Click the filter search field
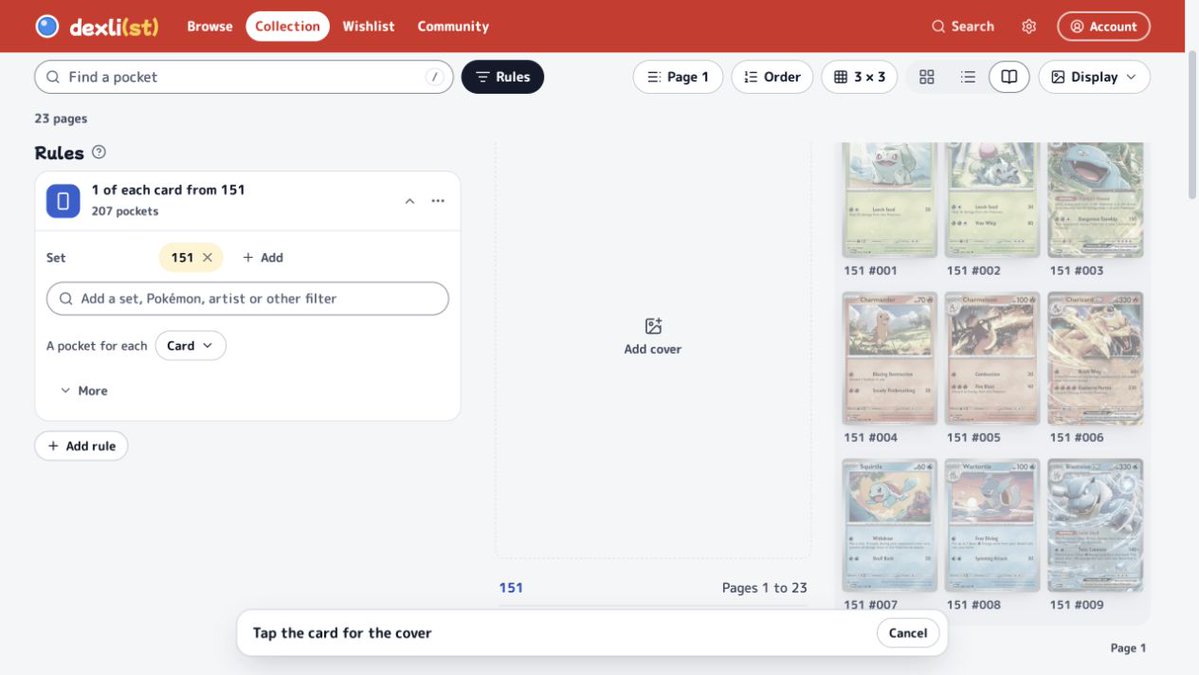The image size is (1199, 675). (x=248, y=298)
